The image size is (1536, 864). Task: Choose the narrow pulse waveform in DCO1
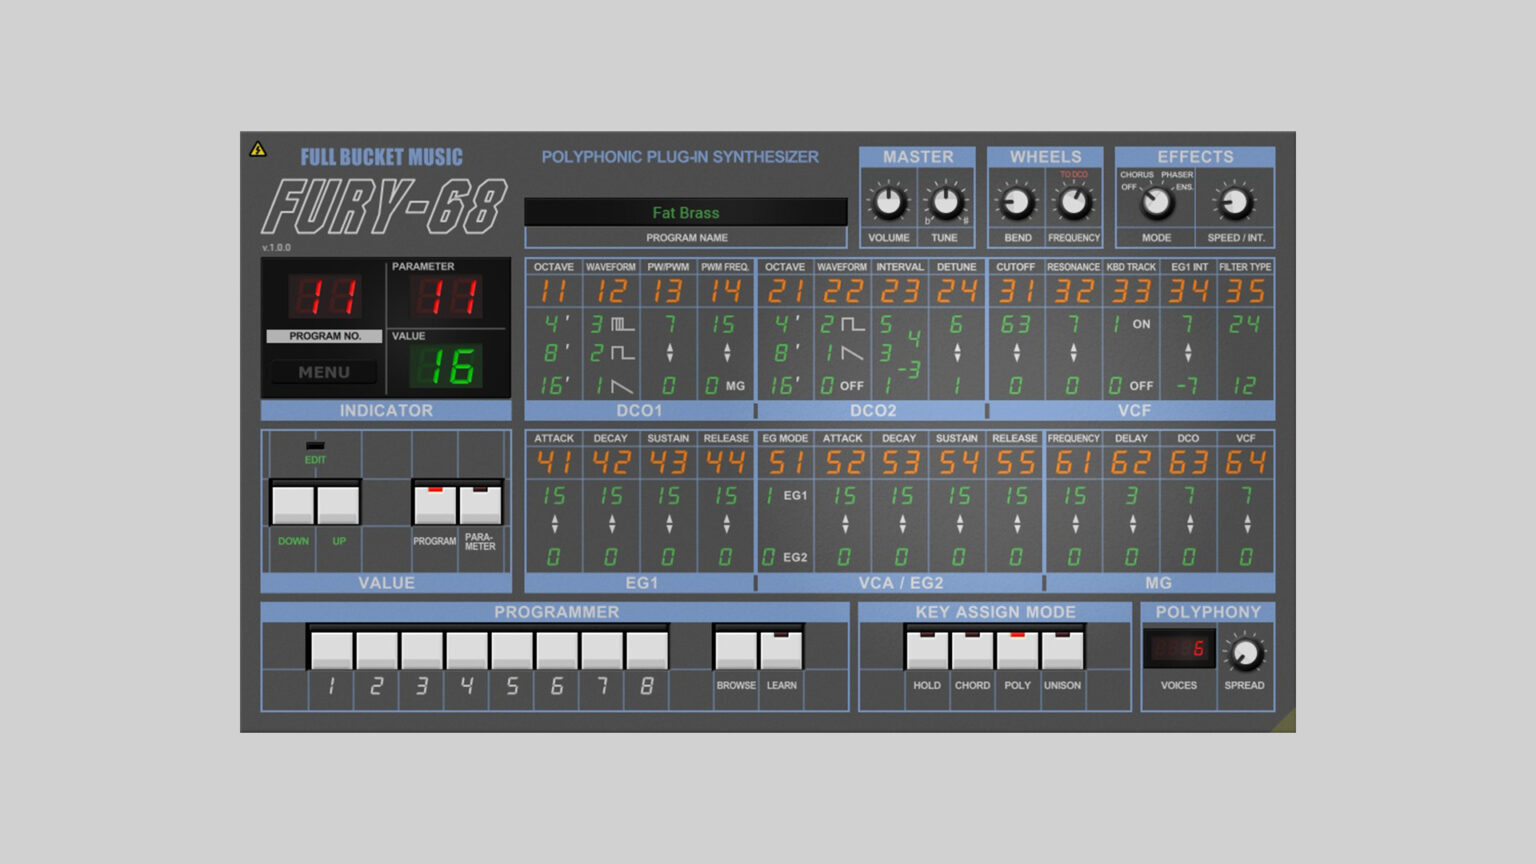point(613,324)
